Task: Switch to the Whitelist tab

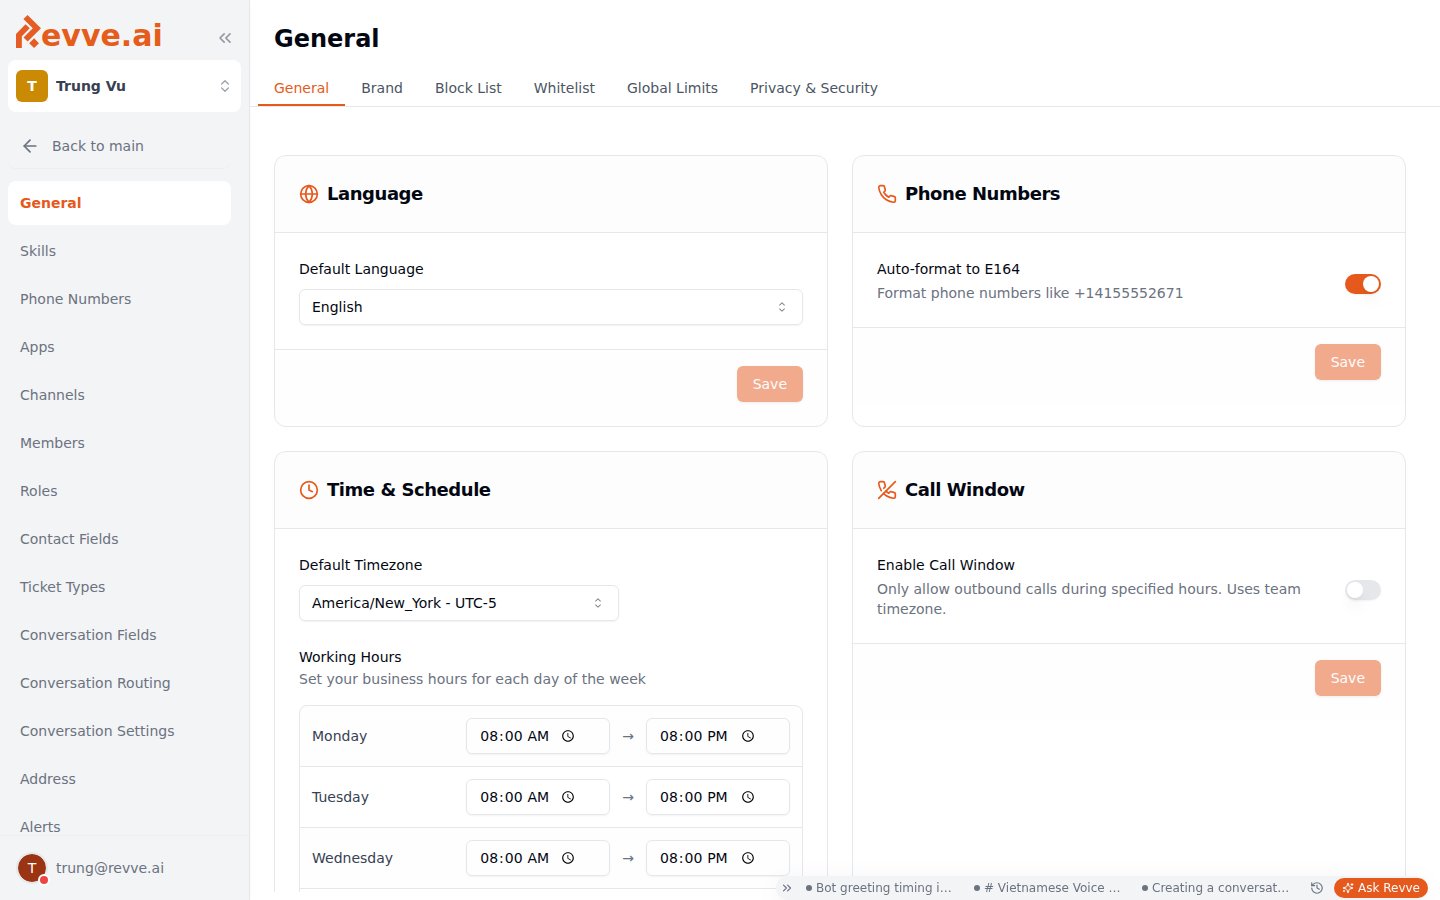Action: pos(564,88)
